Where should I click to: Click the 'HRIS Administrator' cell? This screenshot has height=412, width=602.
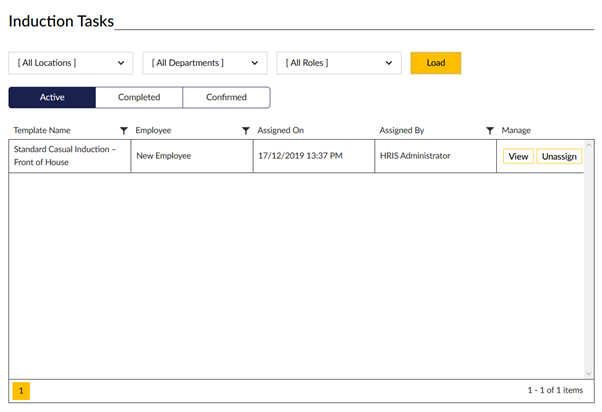(435, 156)
